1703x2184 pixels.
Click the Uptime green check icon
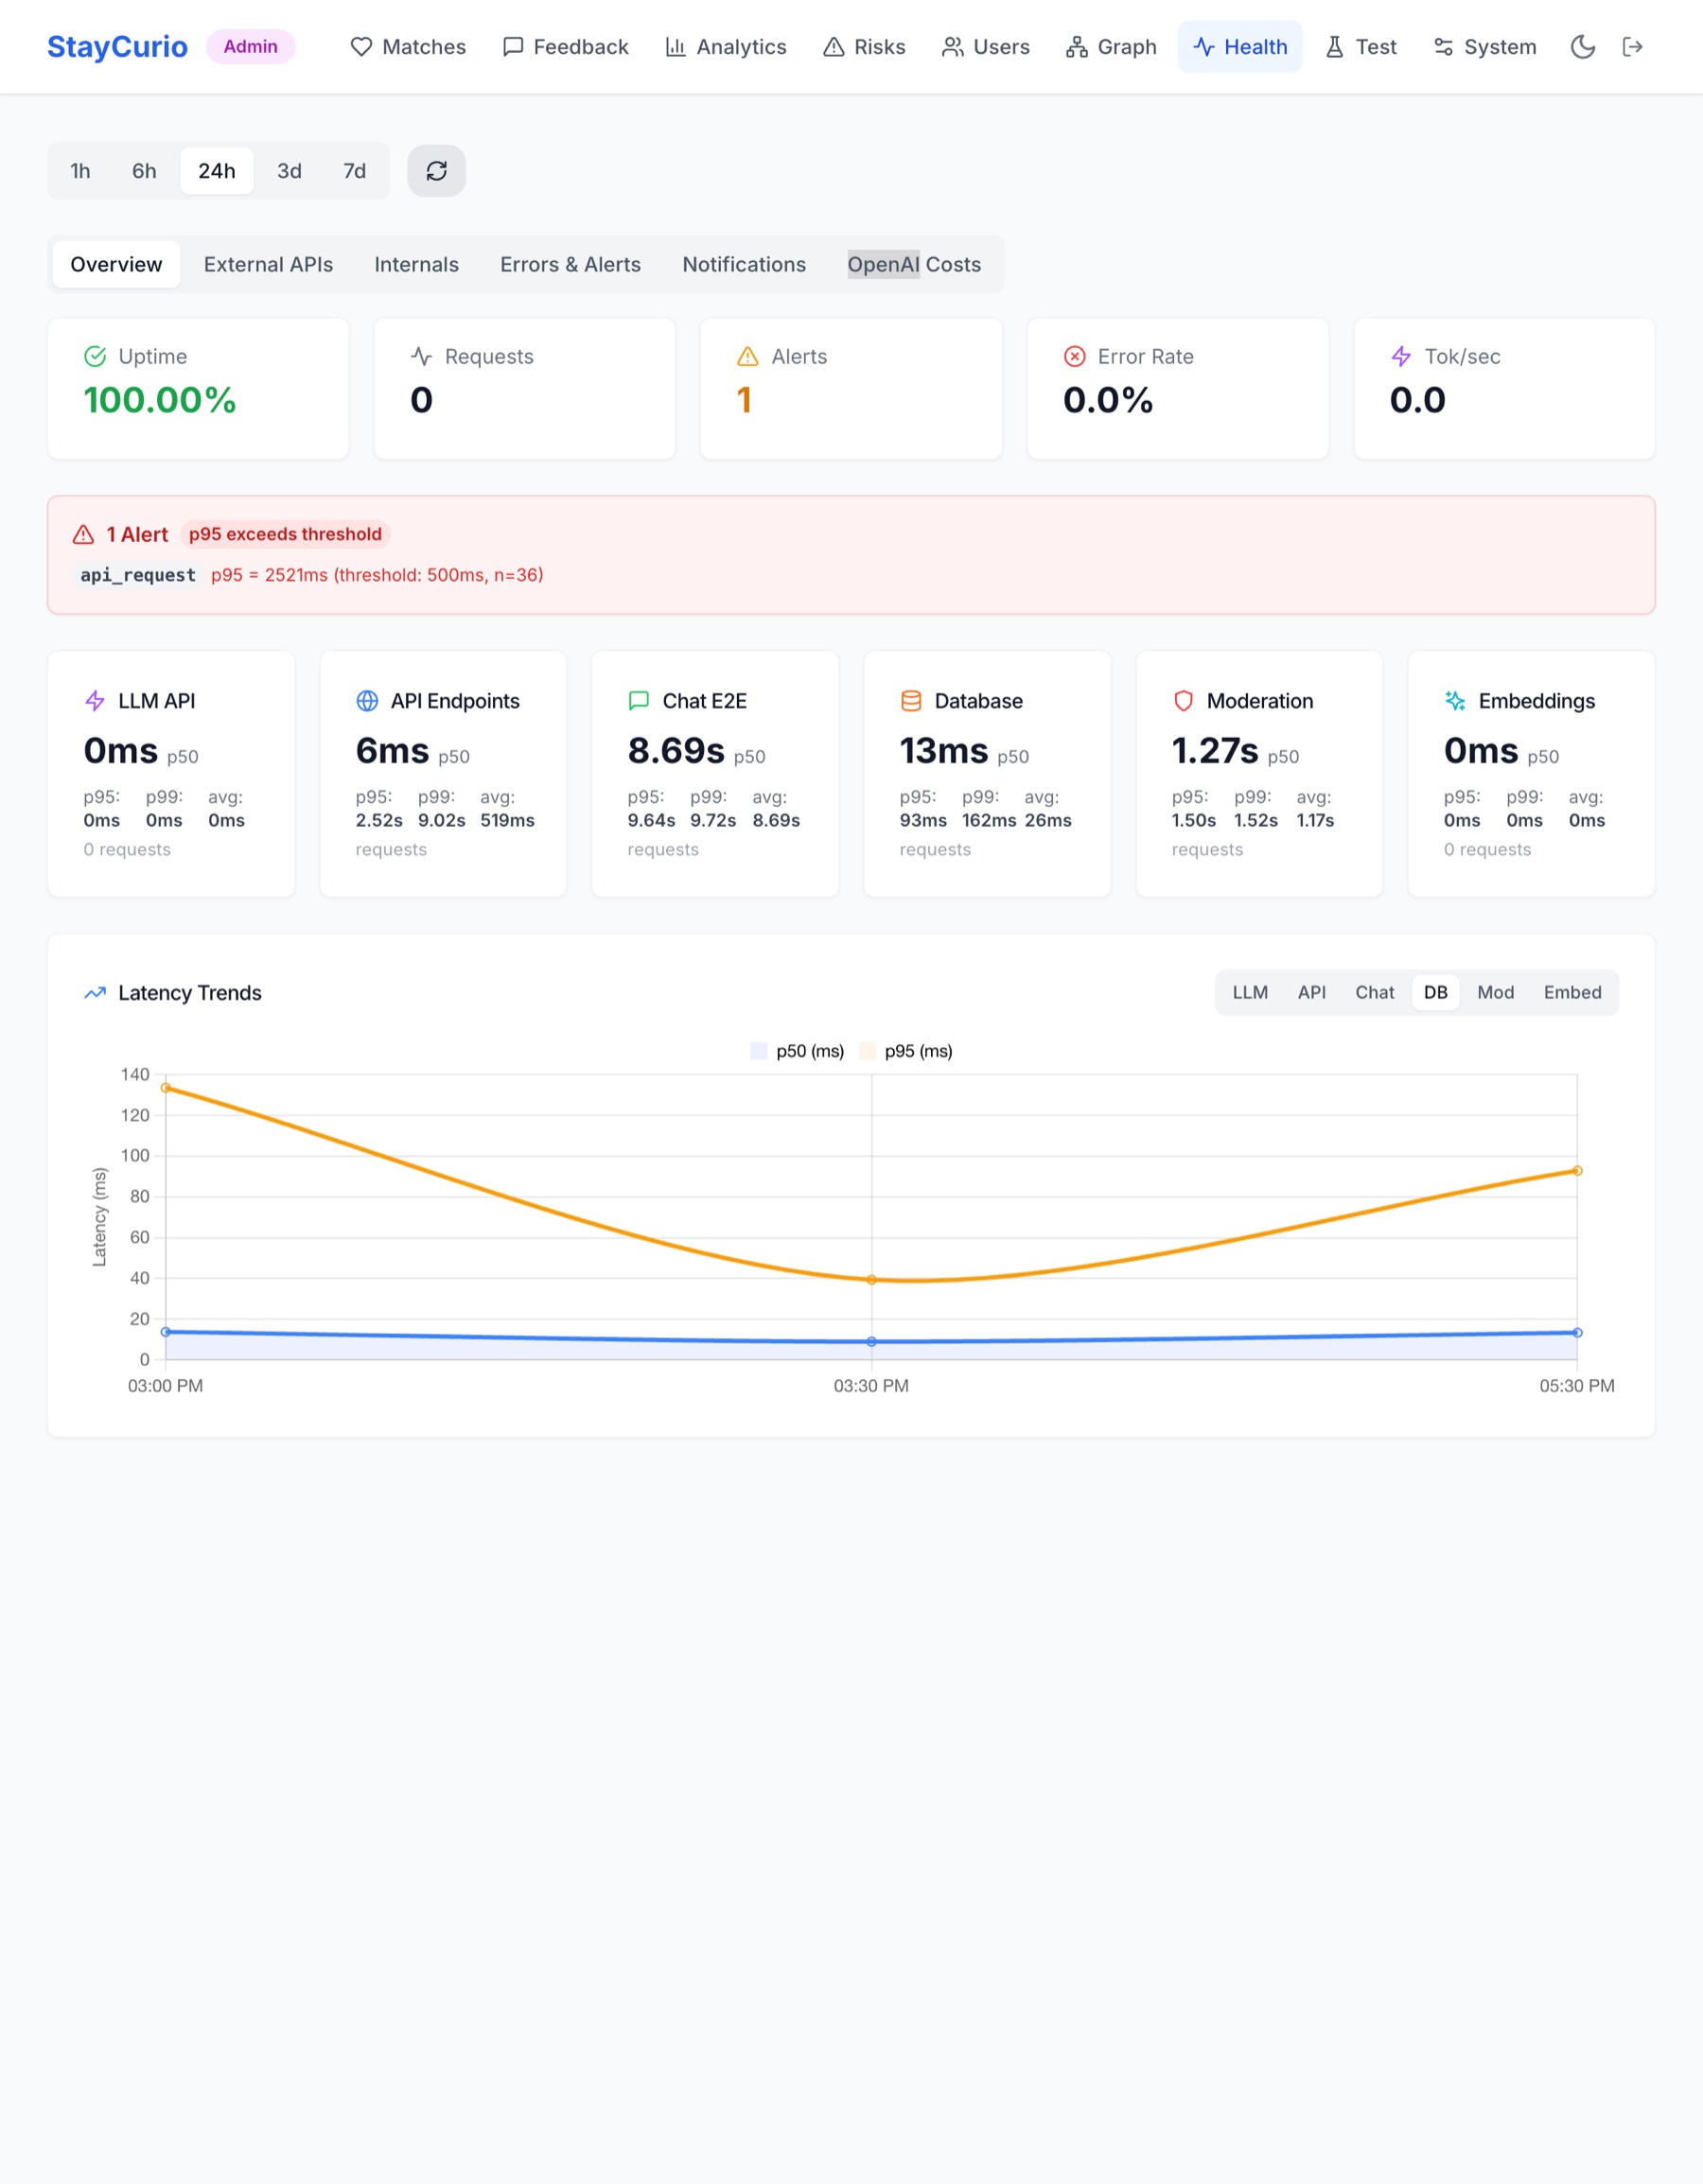point(95,356)
